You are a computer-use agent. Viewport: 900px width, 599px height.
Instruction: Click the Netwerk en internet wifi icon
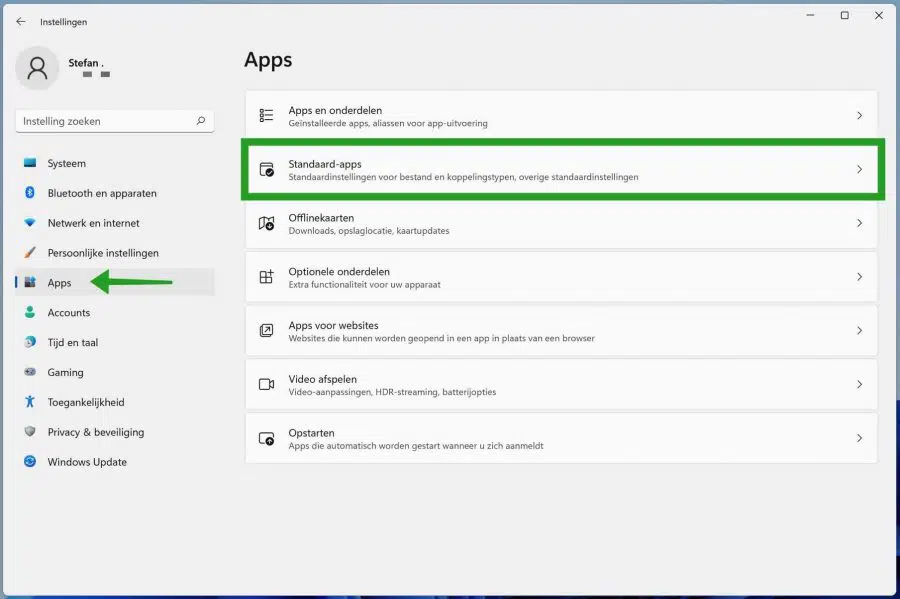30,223
